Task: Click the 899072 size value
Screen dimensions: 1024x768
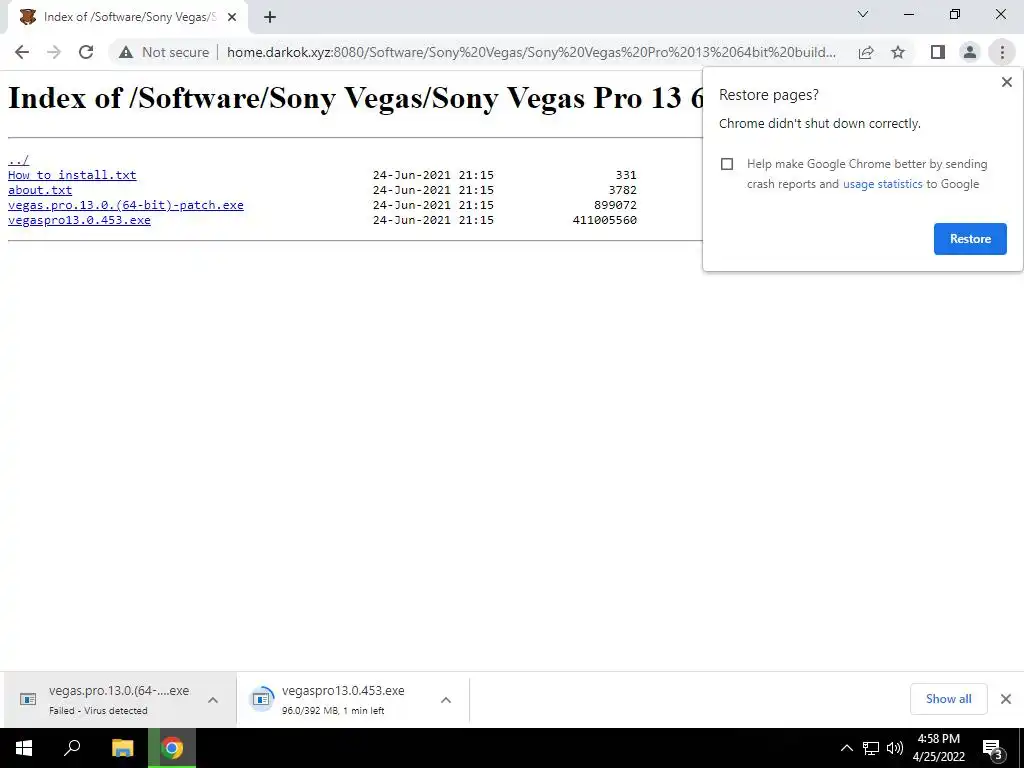Action: point(615,205)
